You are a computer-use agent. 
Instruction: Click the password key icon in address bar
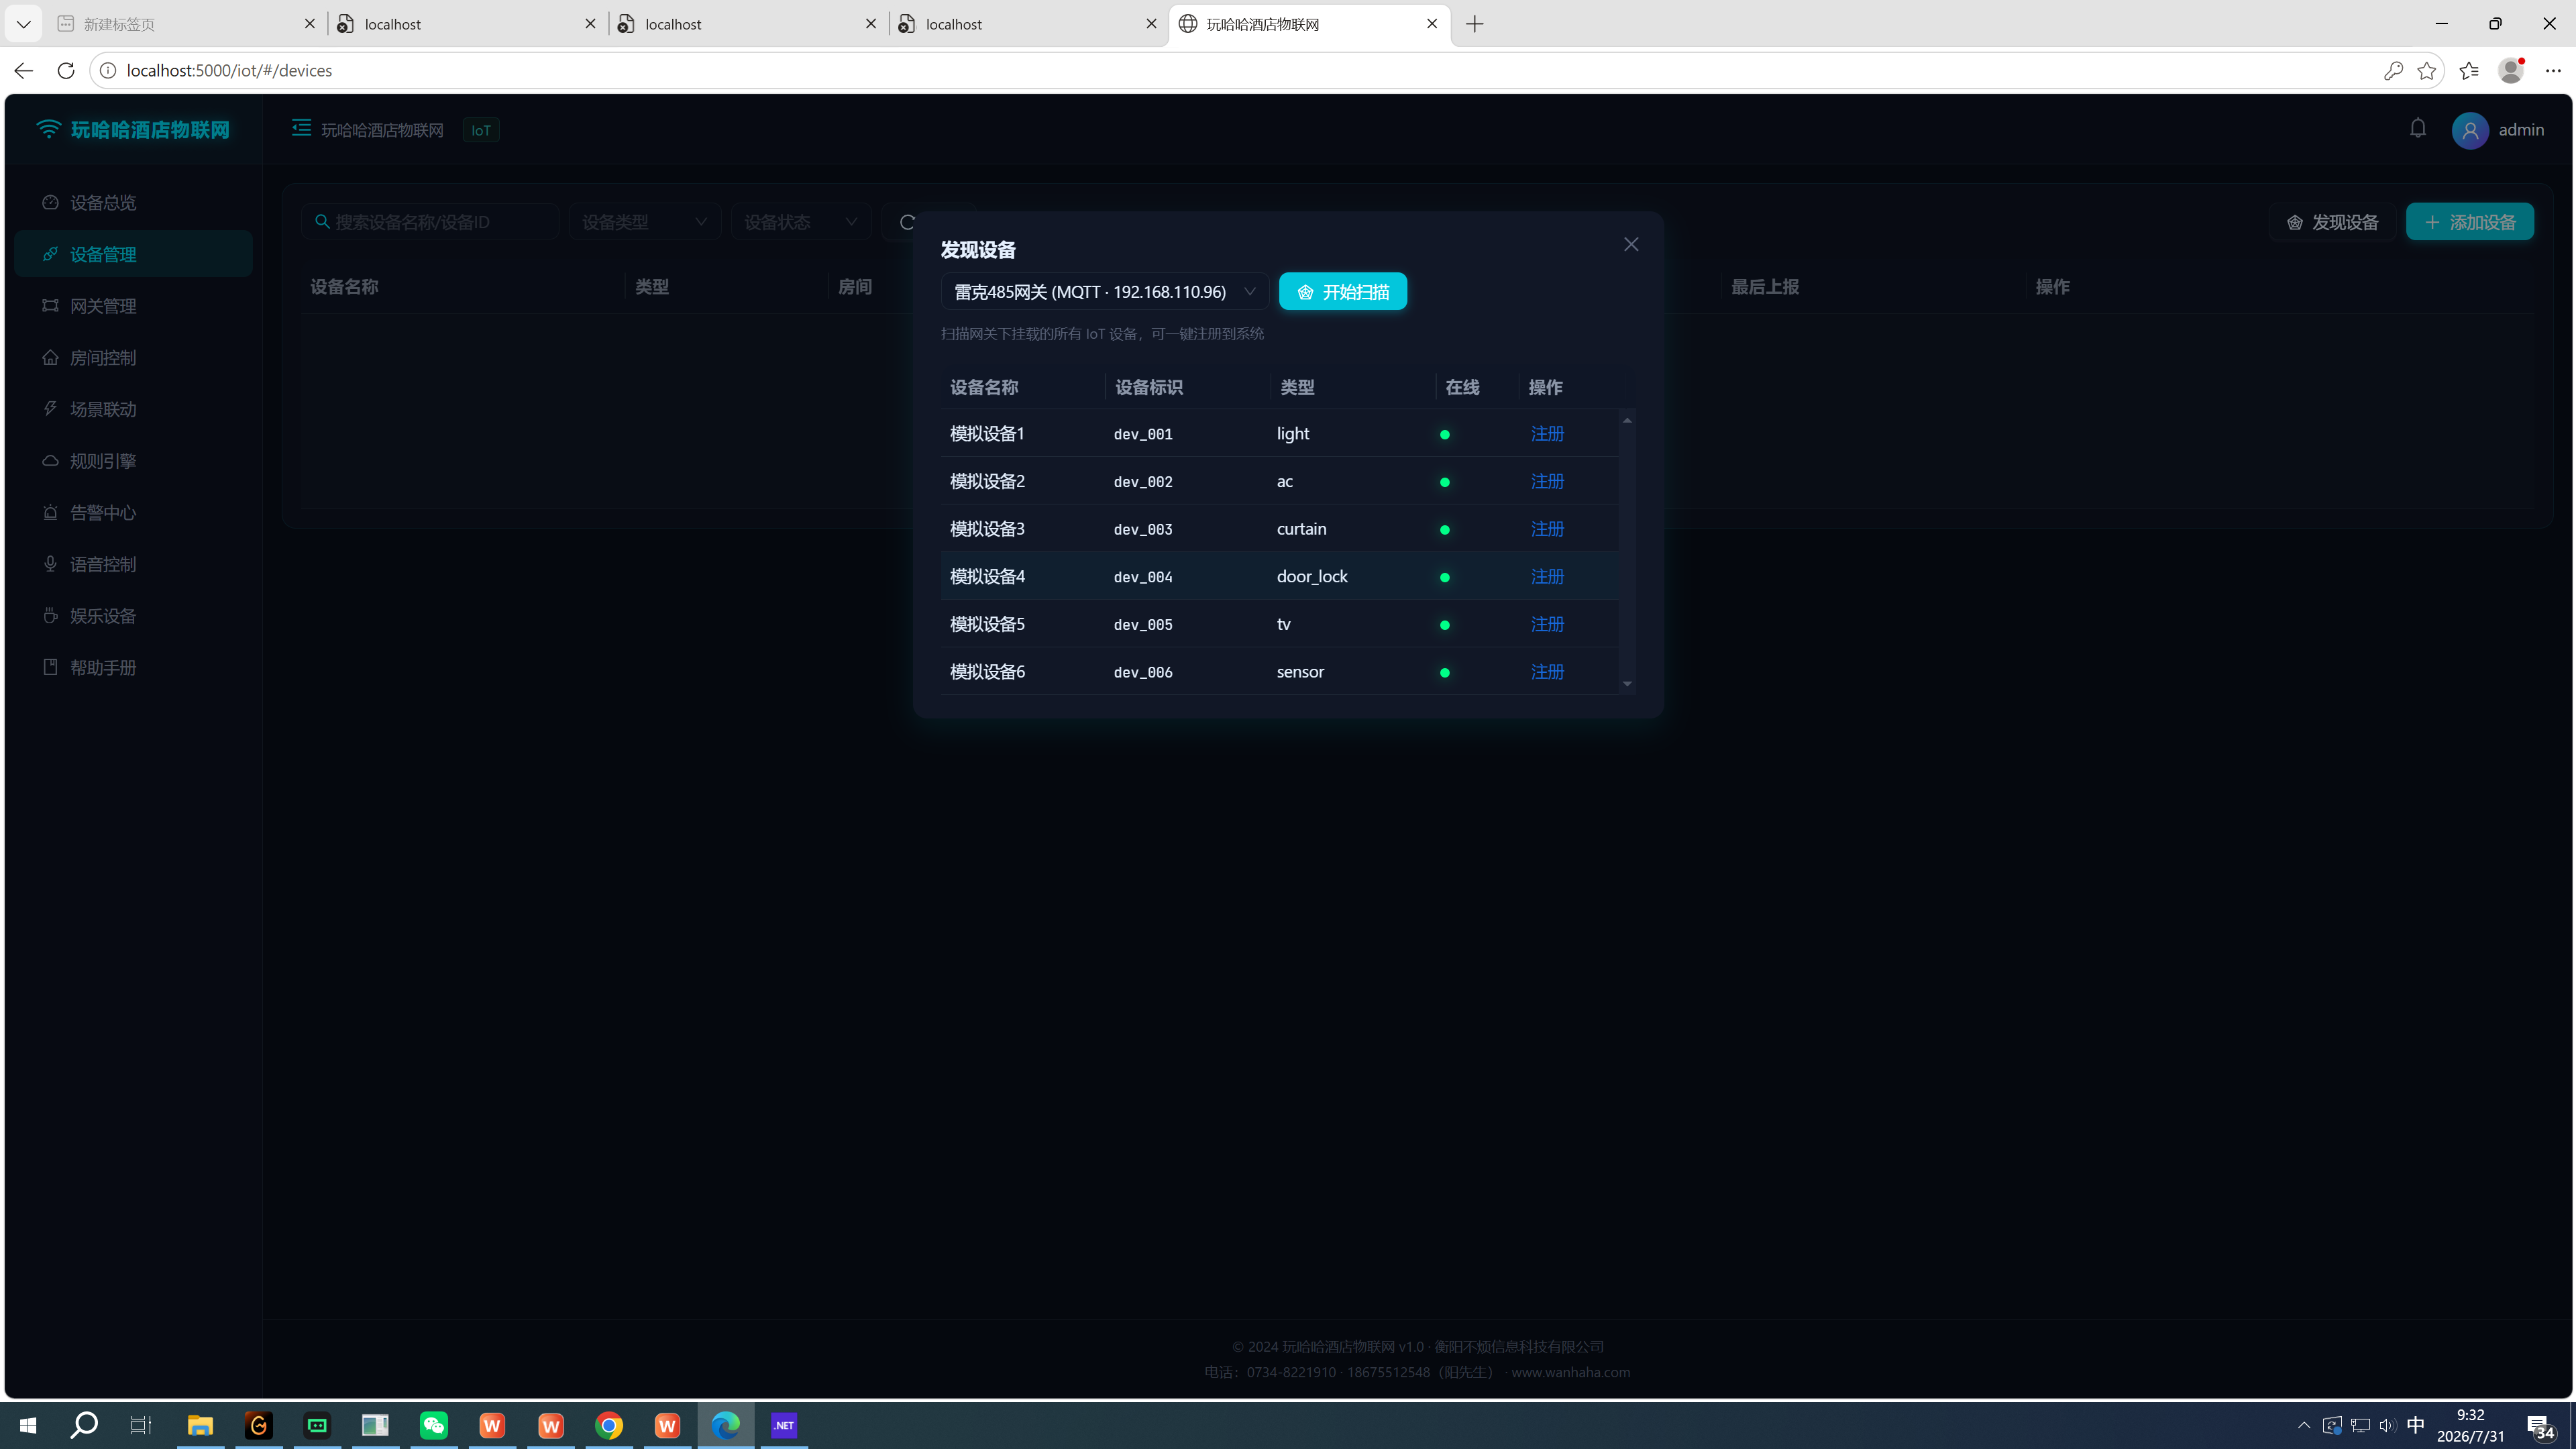click(2392, 70)
